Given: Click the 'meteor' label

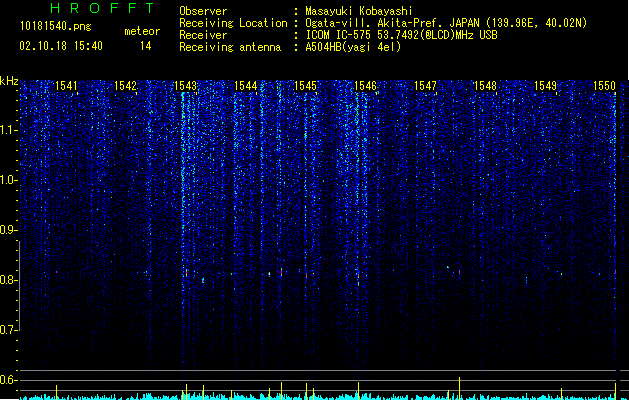Looking at the screenshot, I should (x=142, y=31).
